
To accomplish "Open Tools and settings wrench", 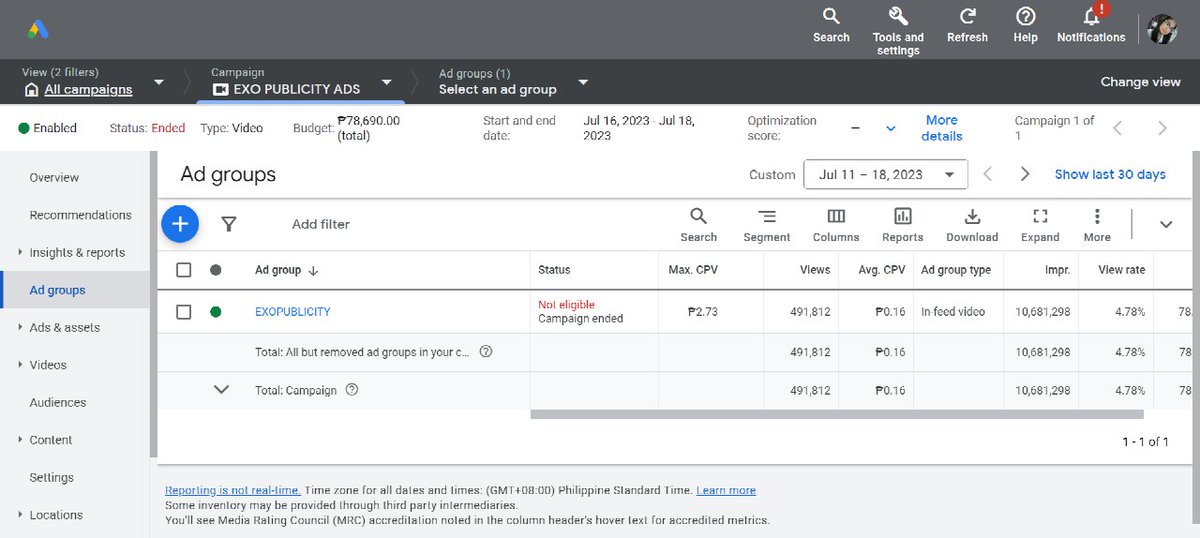I will [x=898, y=30].
